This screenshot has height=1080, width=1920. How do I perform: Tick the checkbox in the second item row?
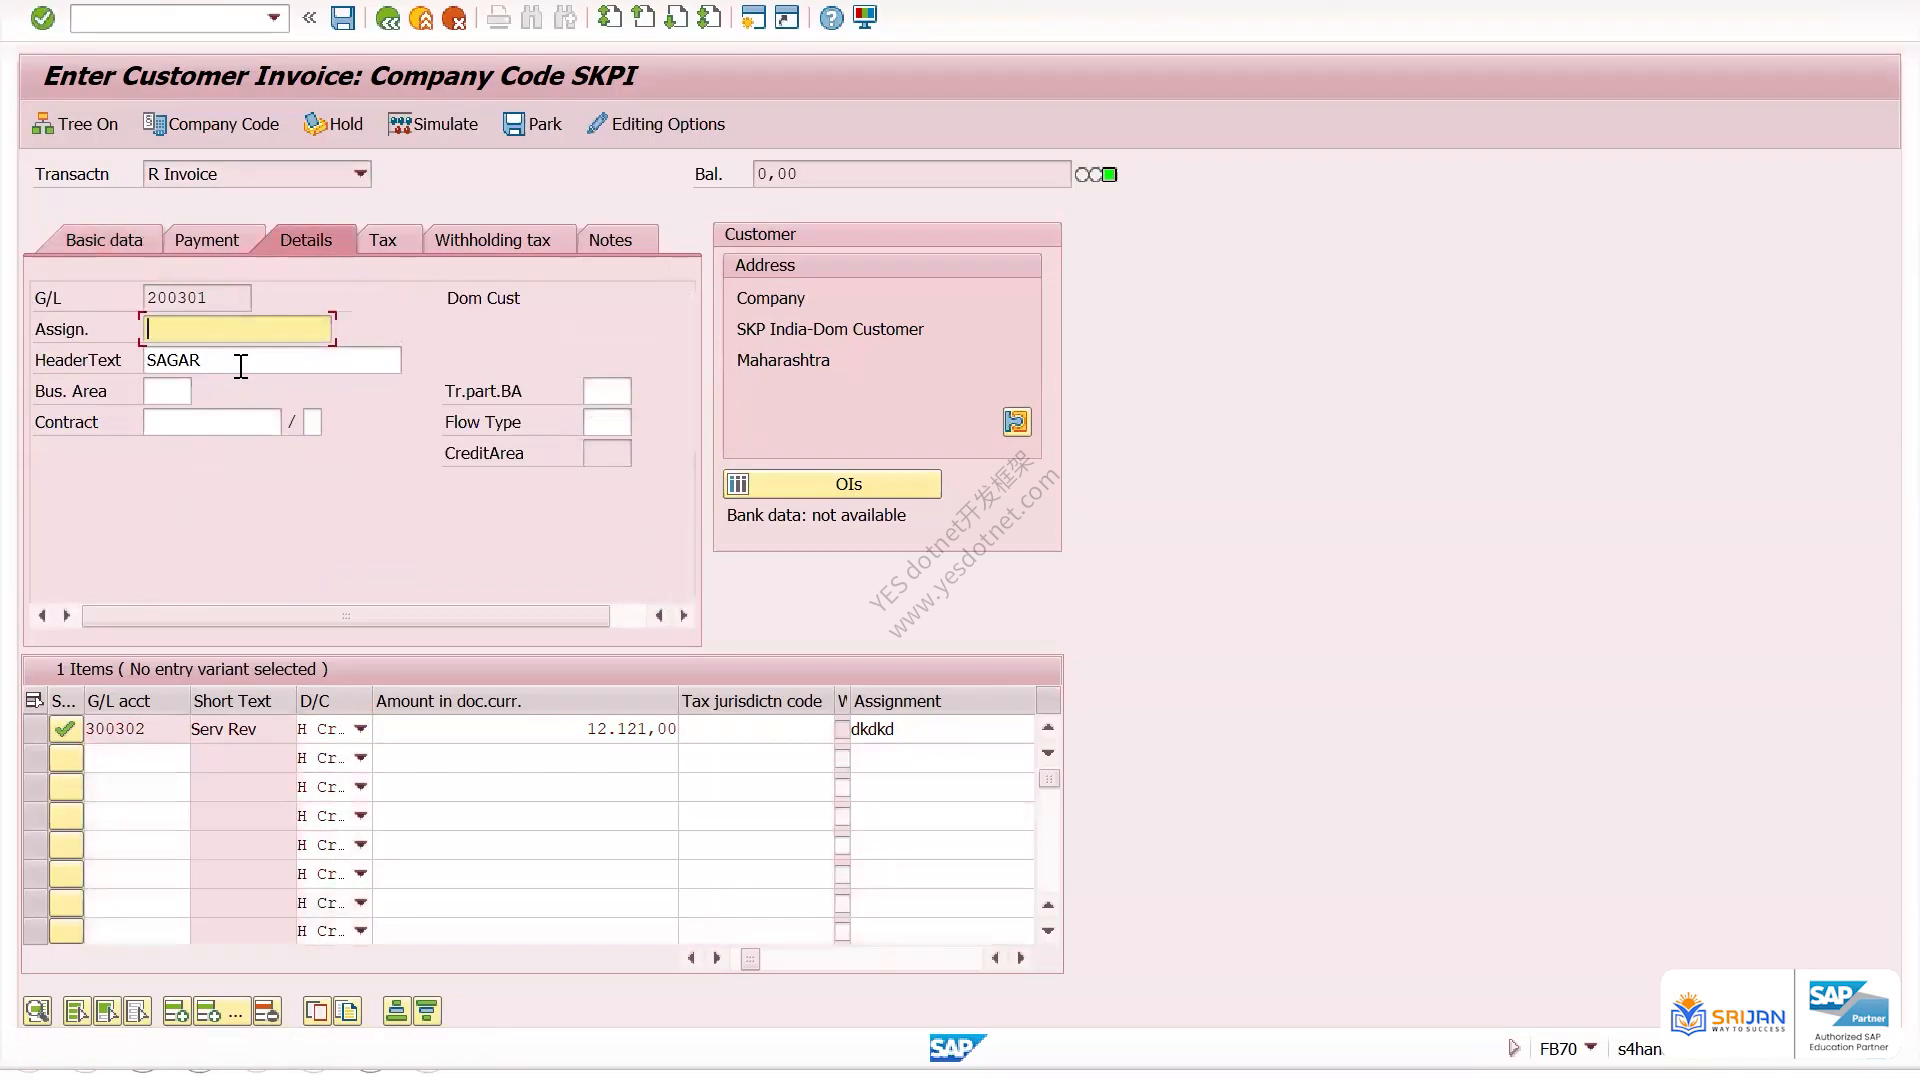click(x=842, y=759)
